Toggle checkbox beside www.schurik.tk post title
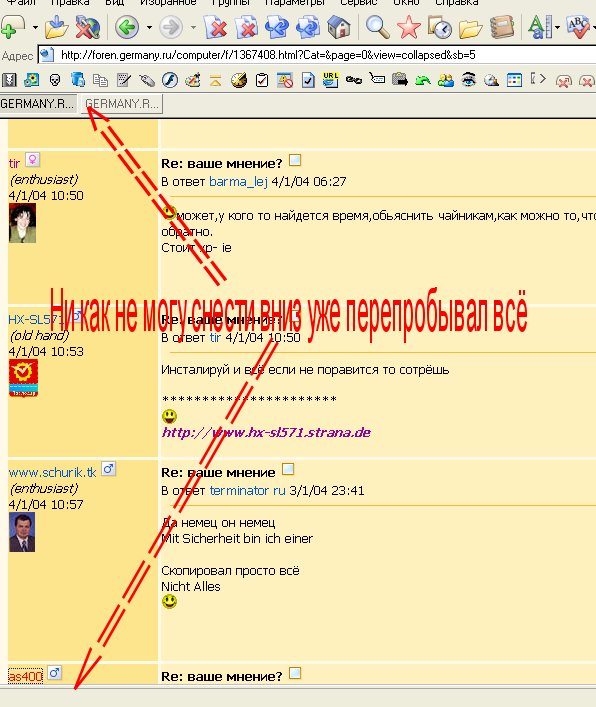 (288, 469)
